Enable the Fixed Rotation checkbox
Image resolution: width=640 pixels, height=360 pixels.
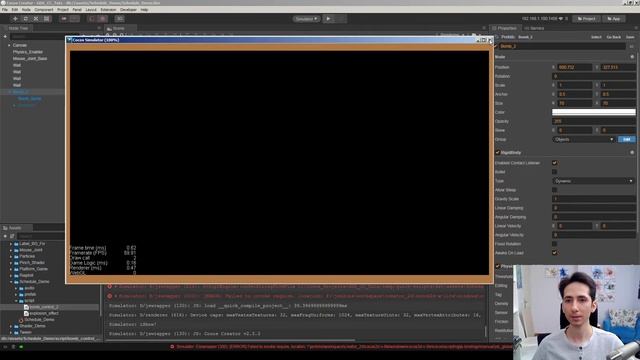tap(554, 244)
